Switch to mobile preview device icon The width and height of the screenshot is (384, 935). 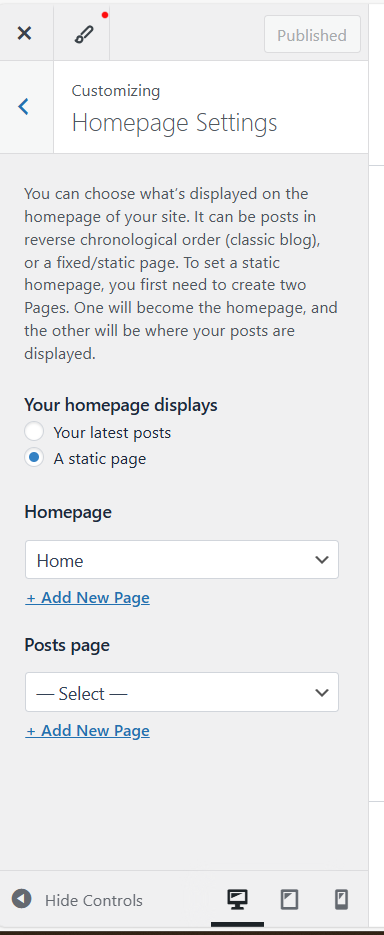341,899
